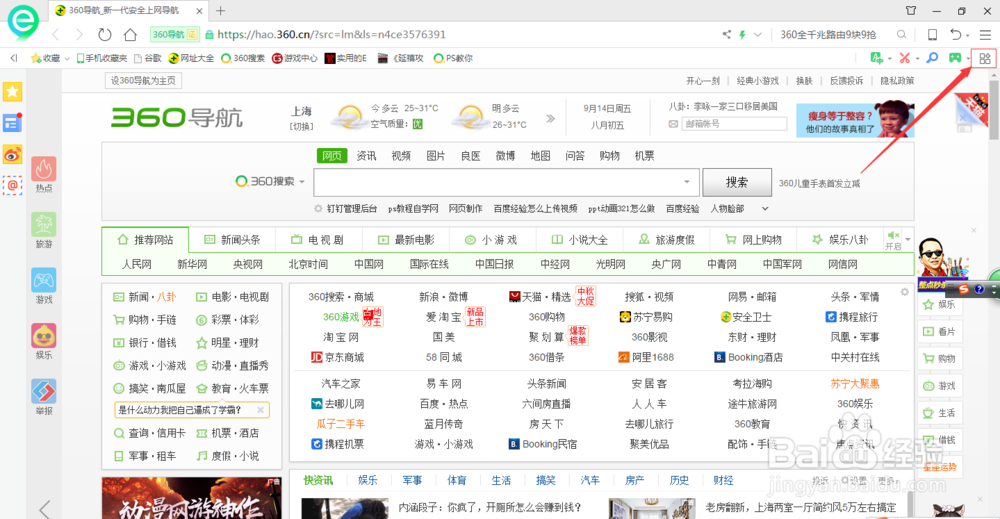1000x519 pixels.
Task: Collapse the bookmarks bar arrow icon
Action: tap(13, 58)
